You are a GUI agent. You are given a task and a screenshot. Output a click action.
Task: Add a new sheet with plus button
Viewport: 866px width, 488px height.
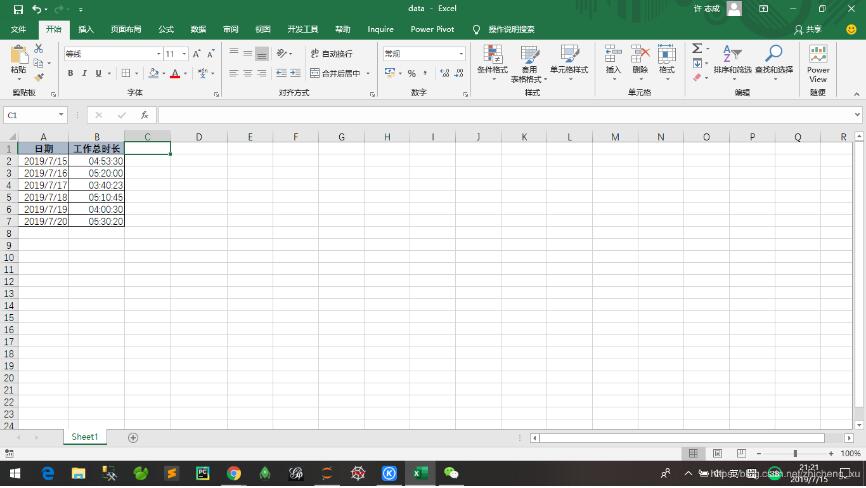pos(133,437)
